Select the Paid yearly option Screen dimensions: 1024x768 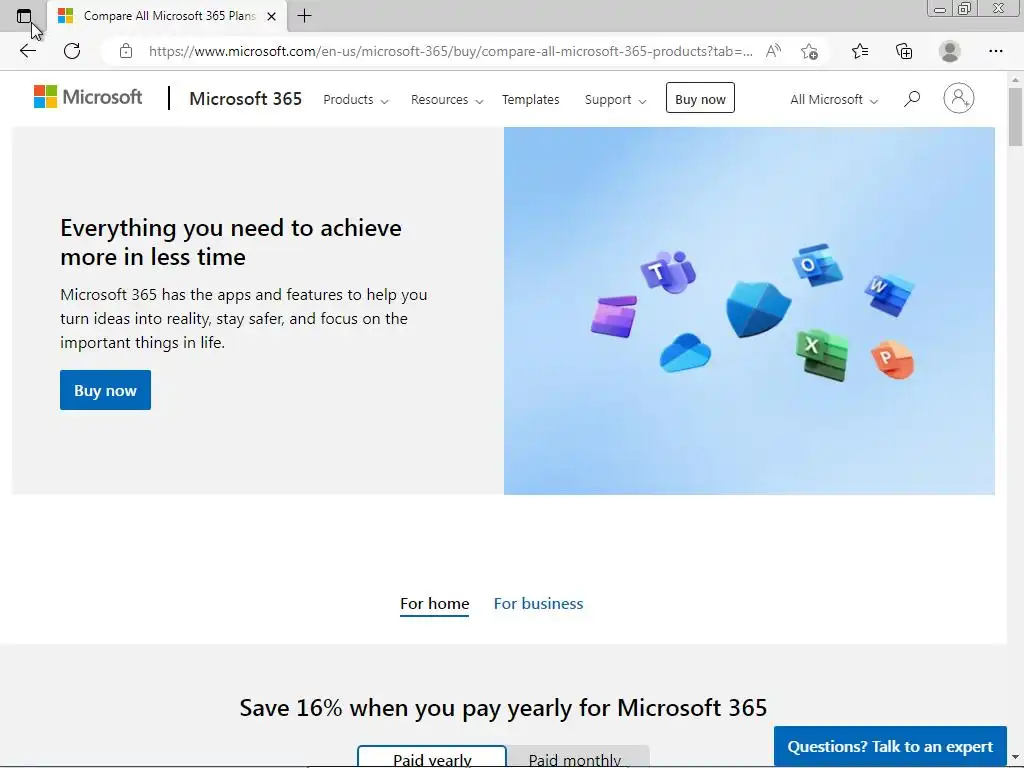tap(432, 757)
